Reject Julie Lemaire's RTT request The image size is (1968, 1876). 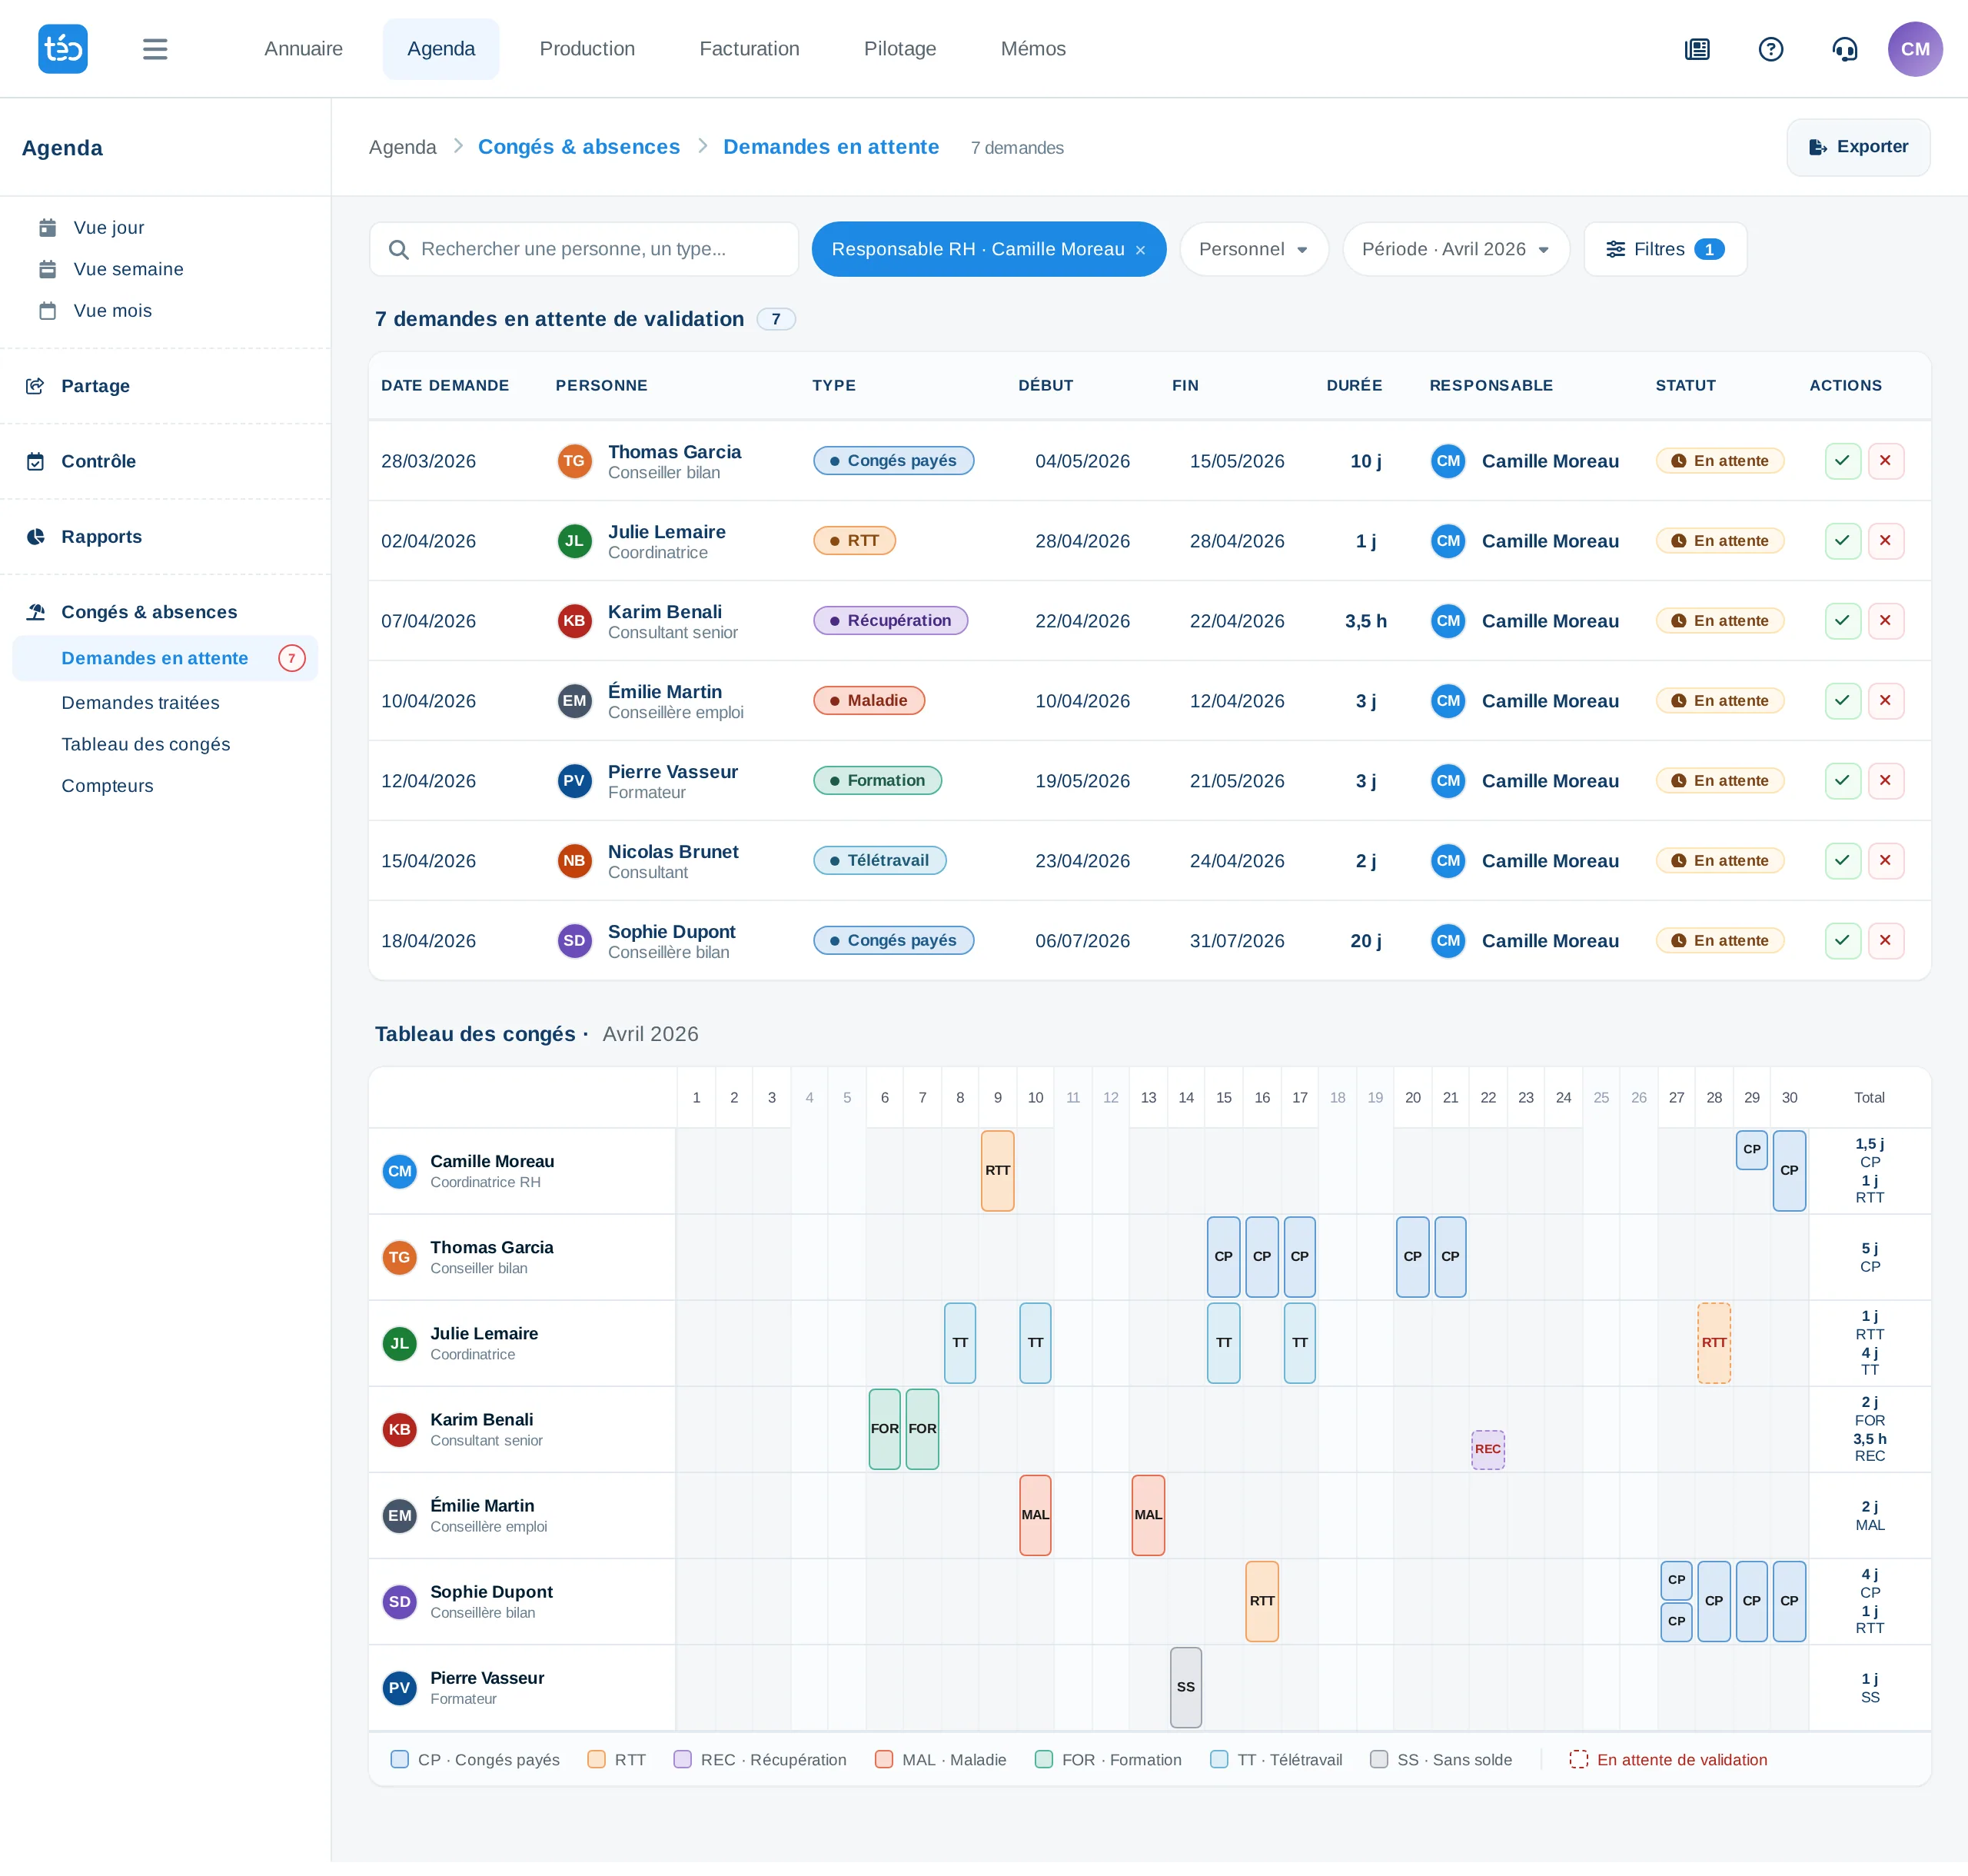[x=1885, y=541]
